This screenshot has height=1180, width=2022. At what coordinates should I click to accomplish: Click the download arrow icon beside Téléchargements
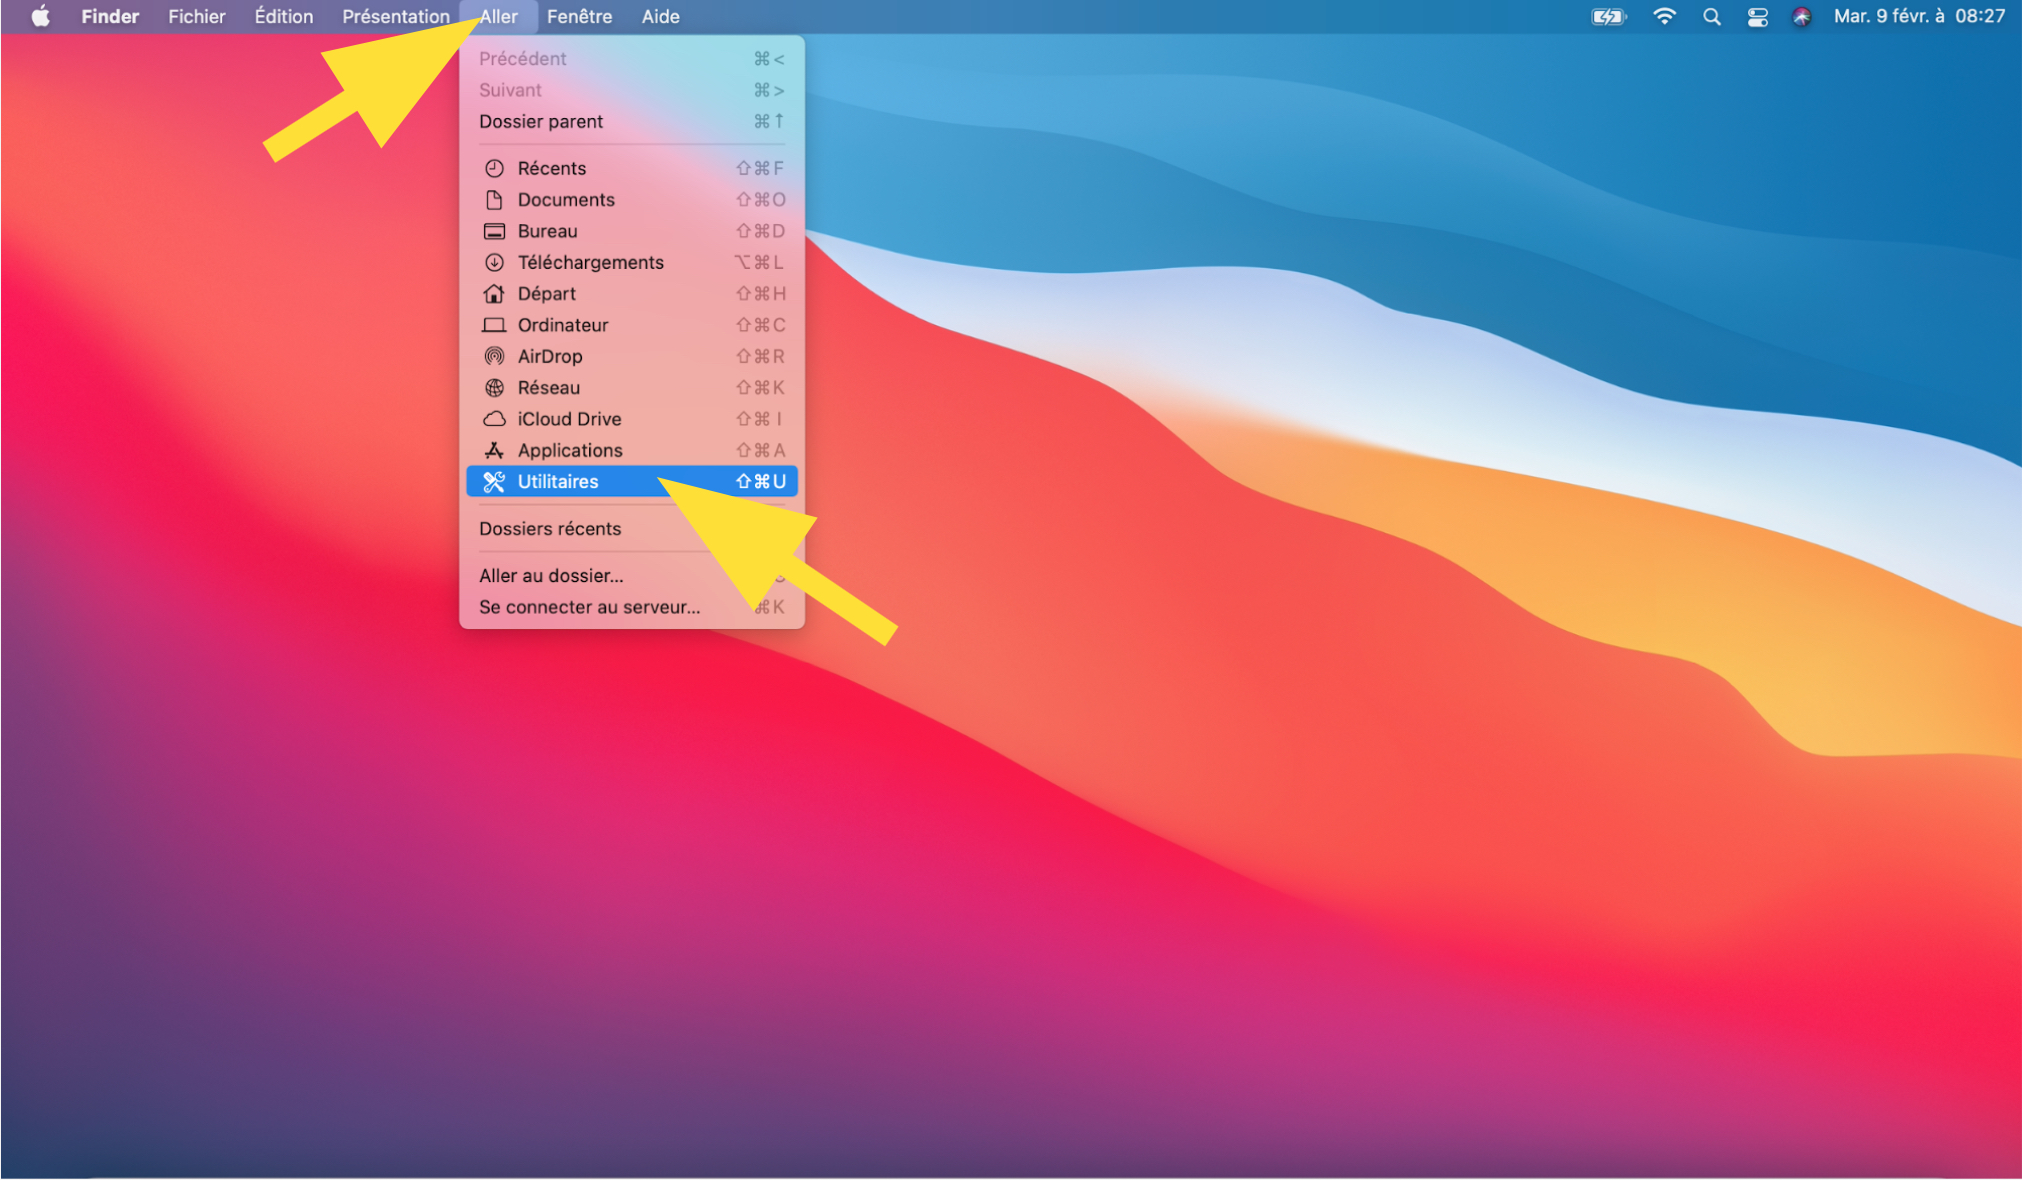(x=494, y=262)
